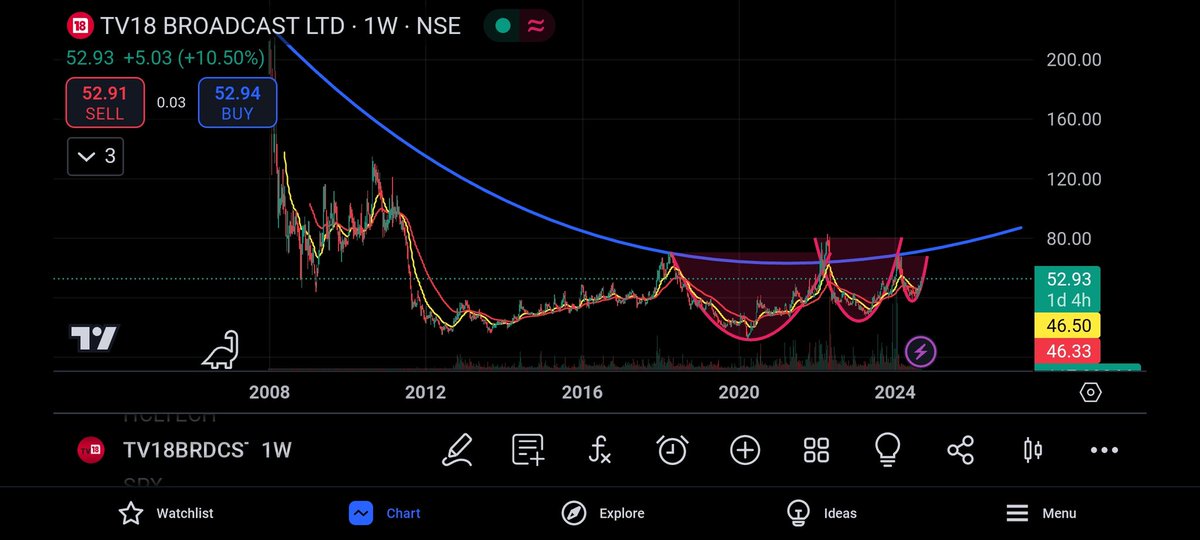Click the red 46.33 indicator value label

tap(1067, 351)
